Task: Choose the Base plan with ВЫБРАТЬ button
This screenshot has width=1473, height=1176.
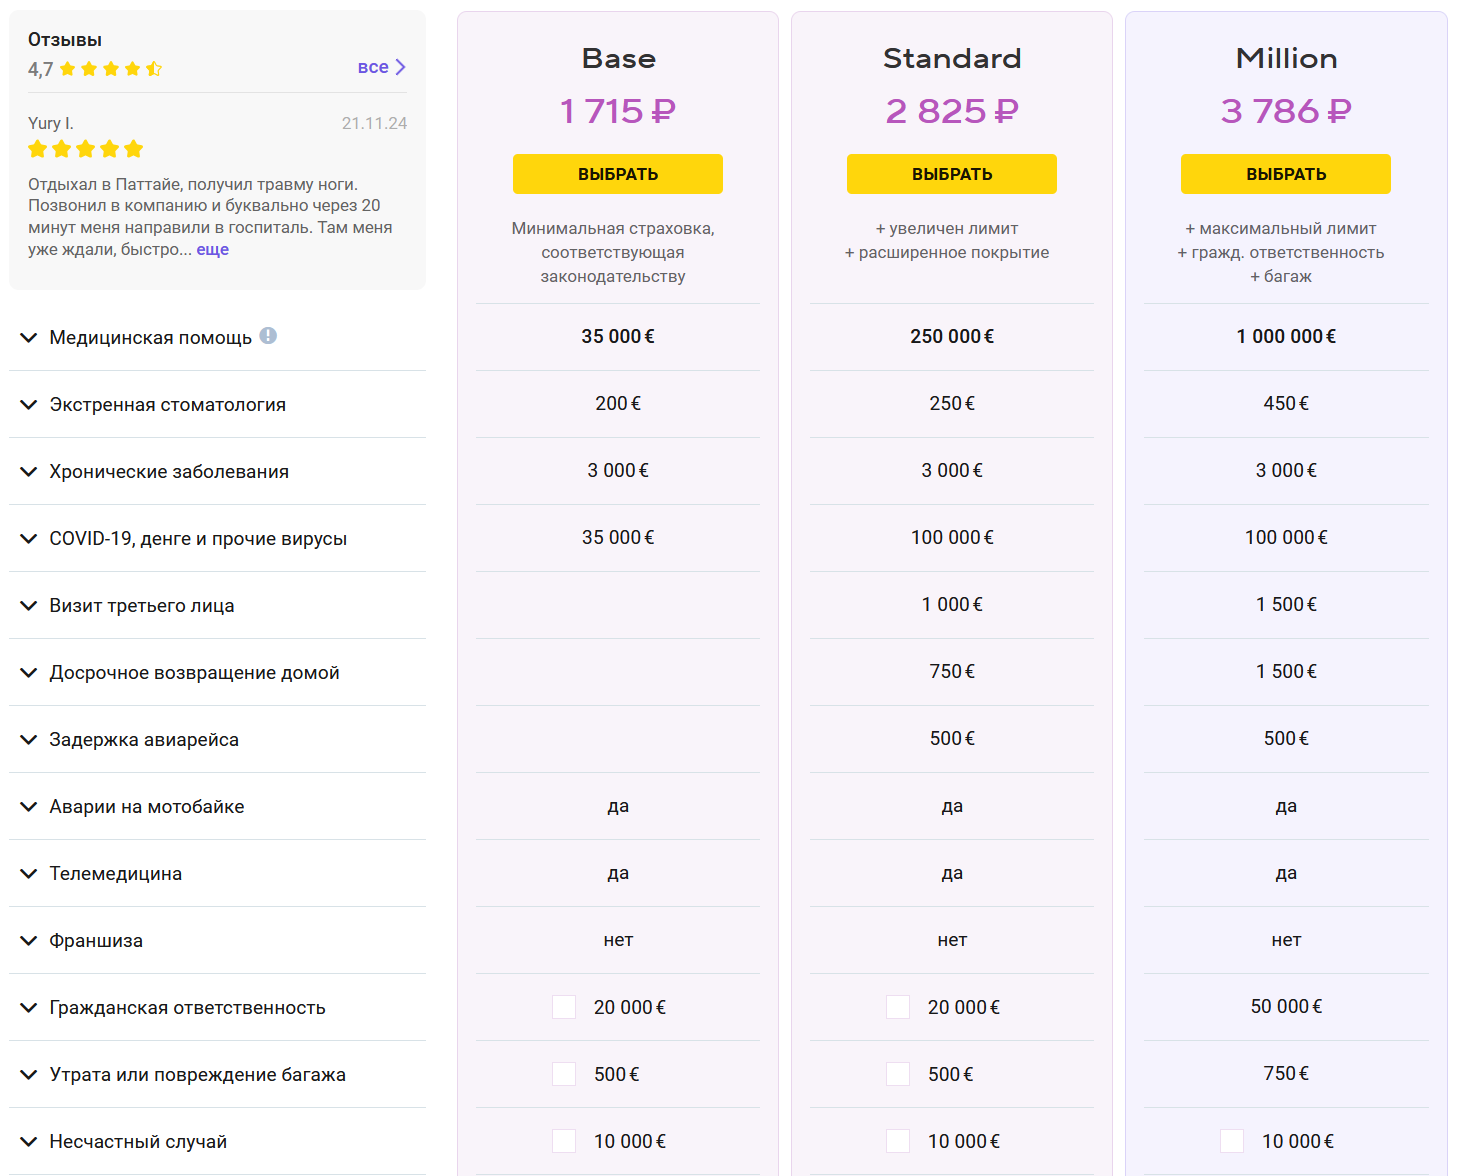Action: click(x=618, y=174)
